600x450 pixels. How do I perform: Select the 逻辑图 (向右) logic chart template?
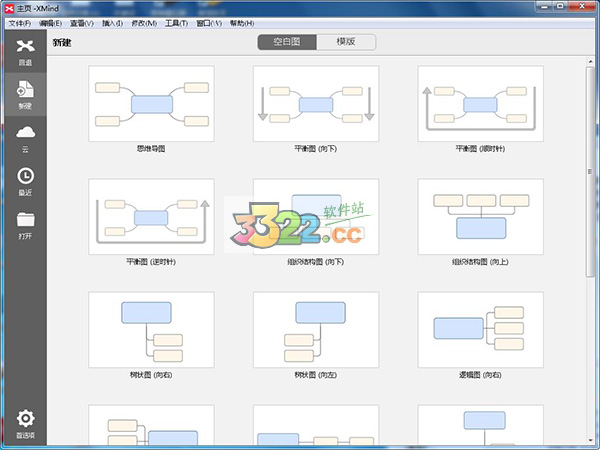(480, 330)
